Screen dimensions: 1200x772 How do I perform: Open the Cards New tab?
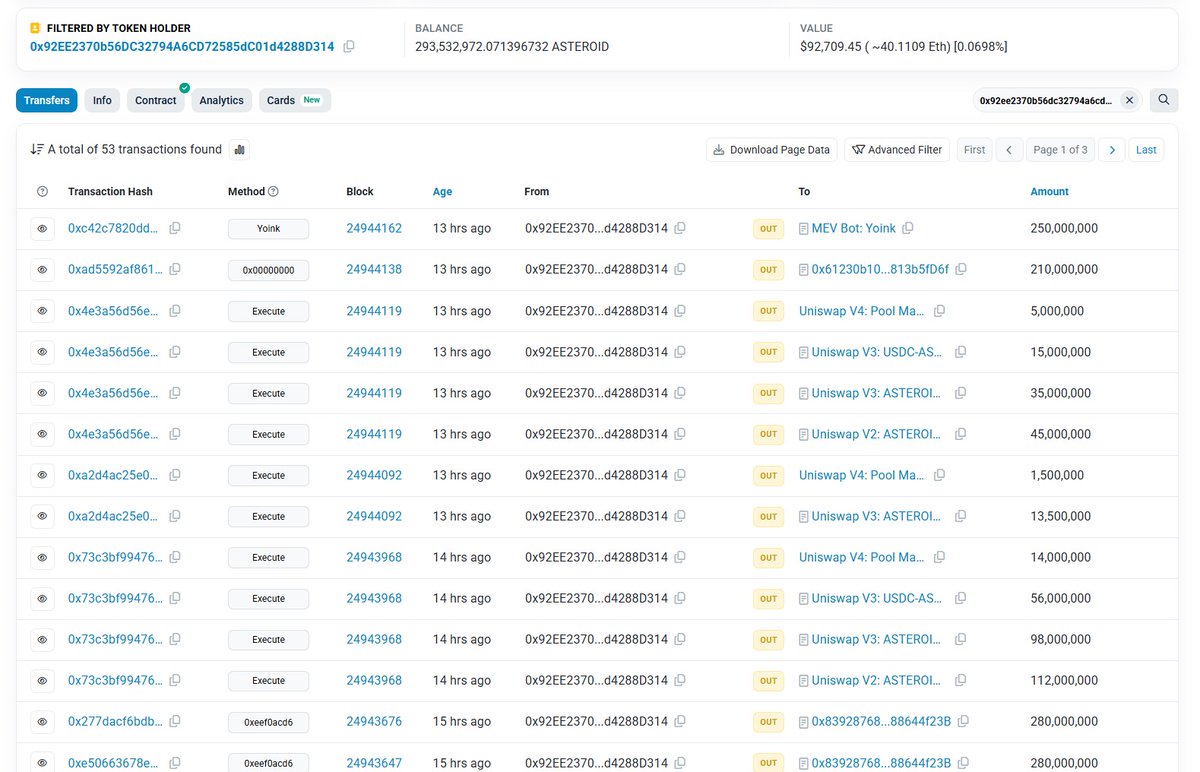[294, 100]
